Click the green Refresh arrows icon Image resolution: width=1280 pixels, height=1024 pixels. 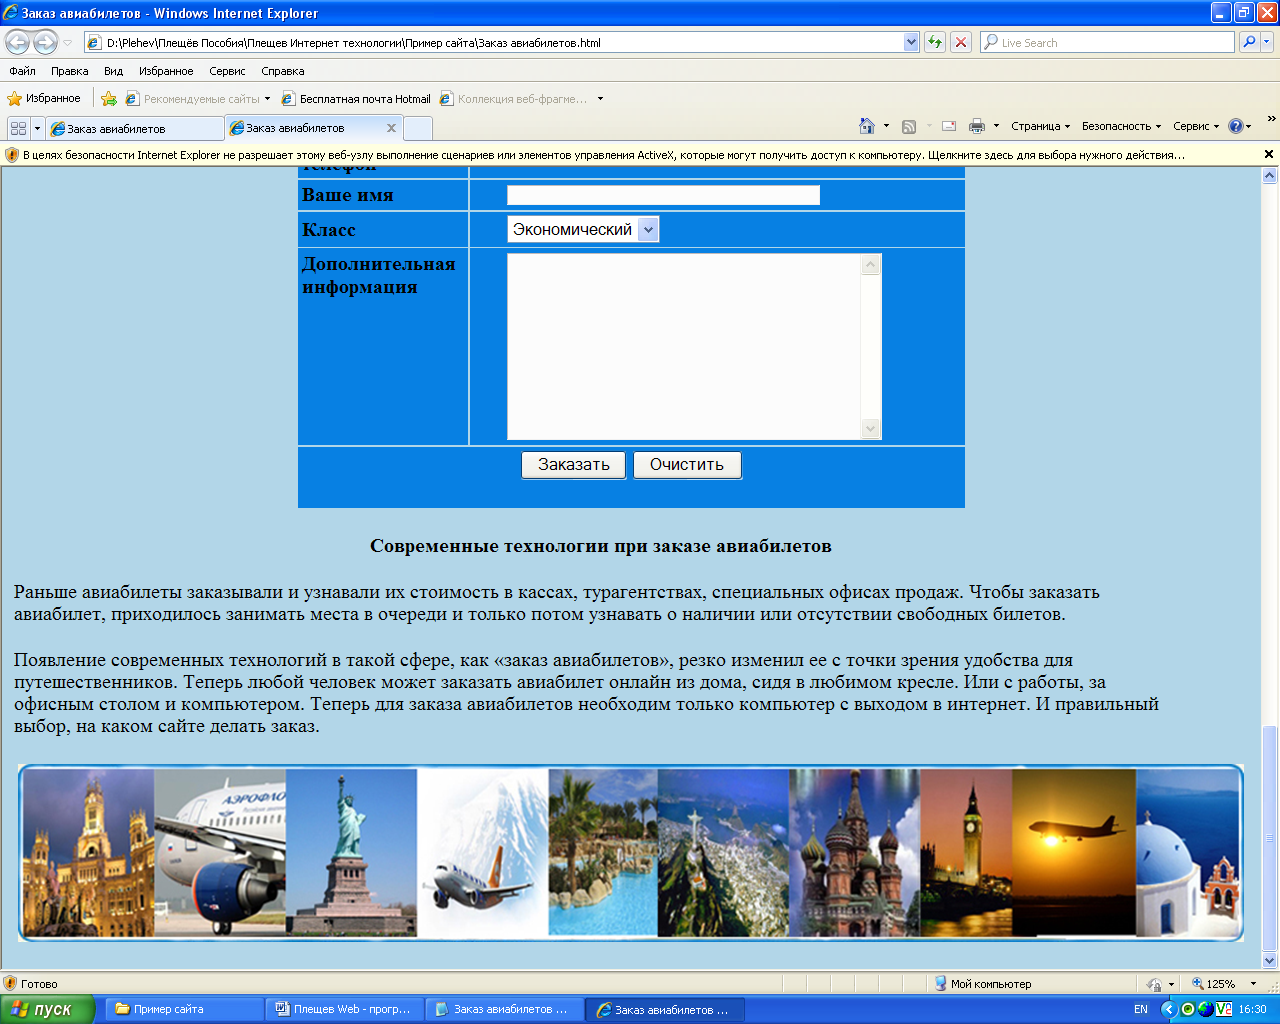935,42
